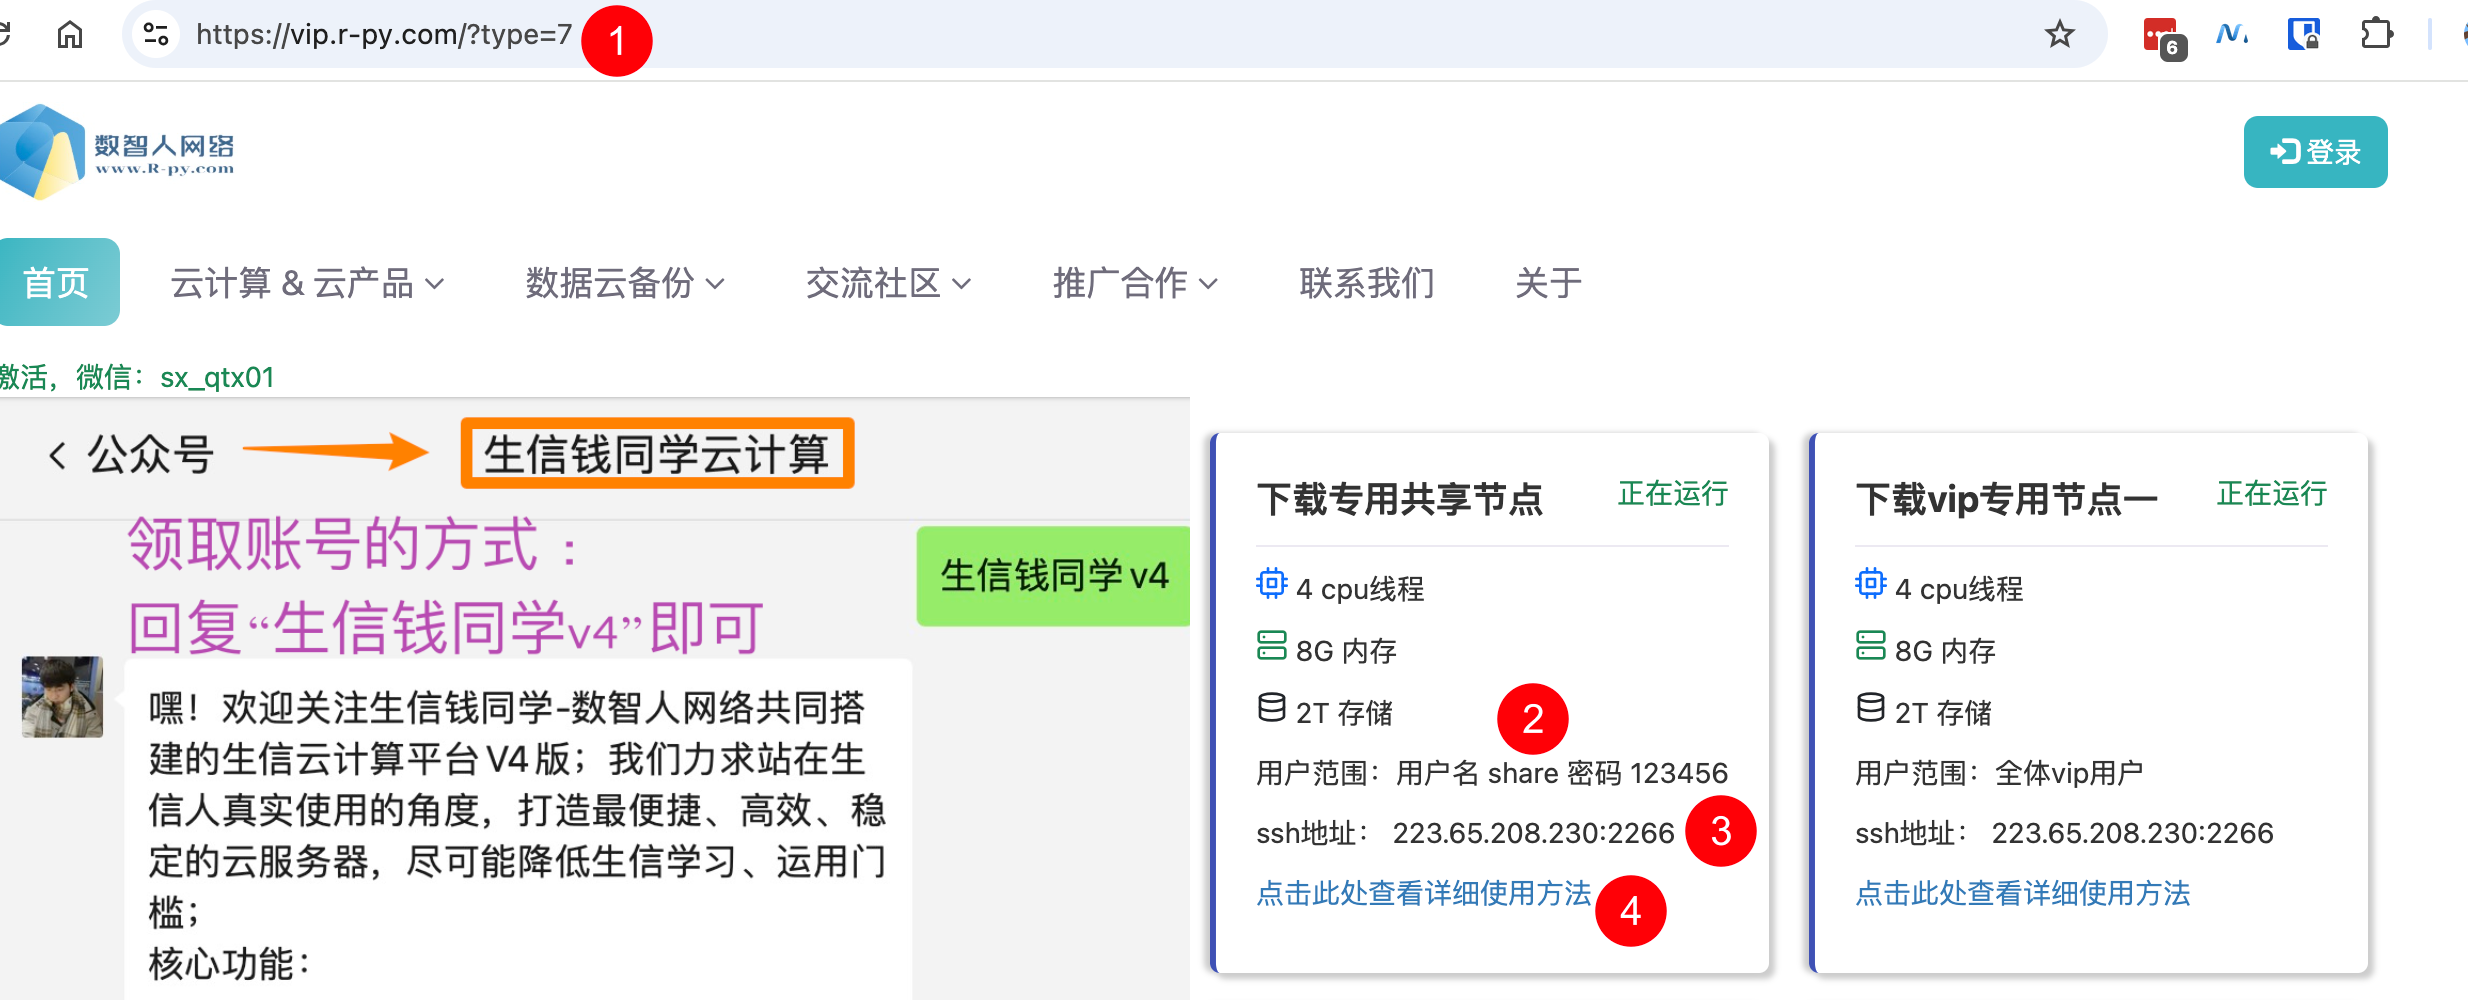
Task: Select the 首页 navigation tab
Action: [57, 283]
